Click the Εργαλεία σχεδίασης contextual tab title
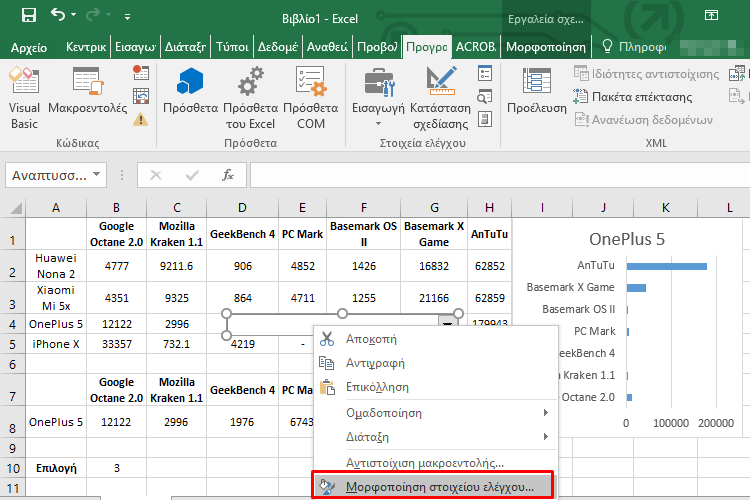750x500 pixels. tap(546, 19)
